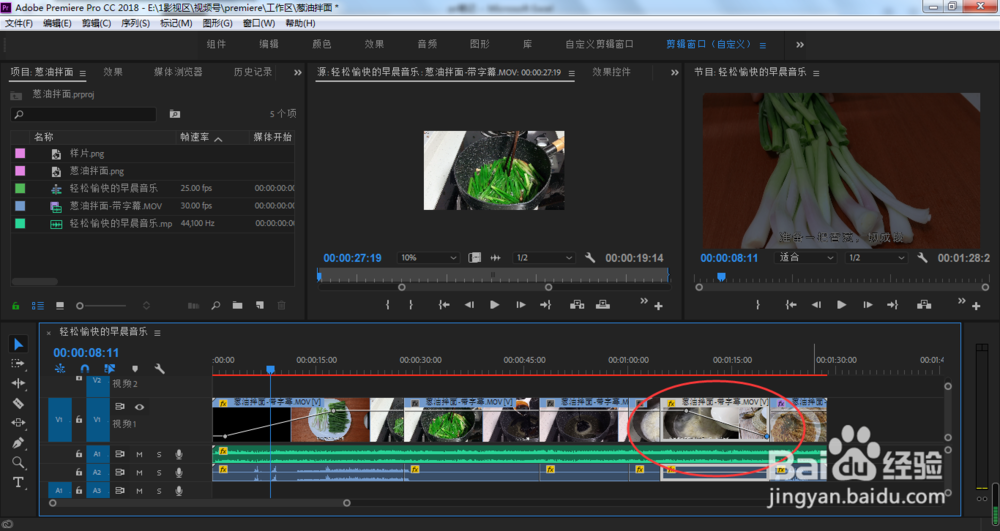The image size is (1000, 531).
Task: Toggle V1 track output eye icon
Action: [139, 407]
